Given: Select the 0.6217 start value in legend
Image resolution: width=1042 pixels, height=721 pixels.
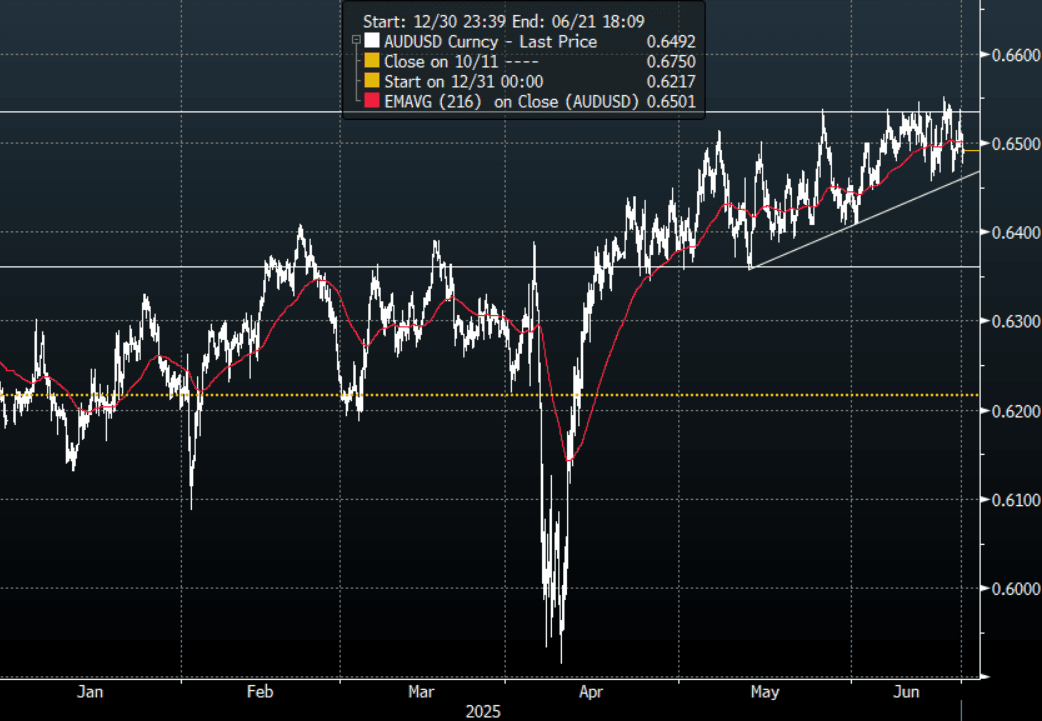Looking at the screenshot, I should (x=671, y=81).
